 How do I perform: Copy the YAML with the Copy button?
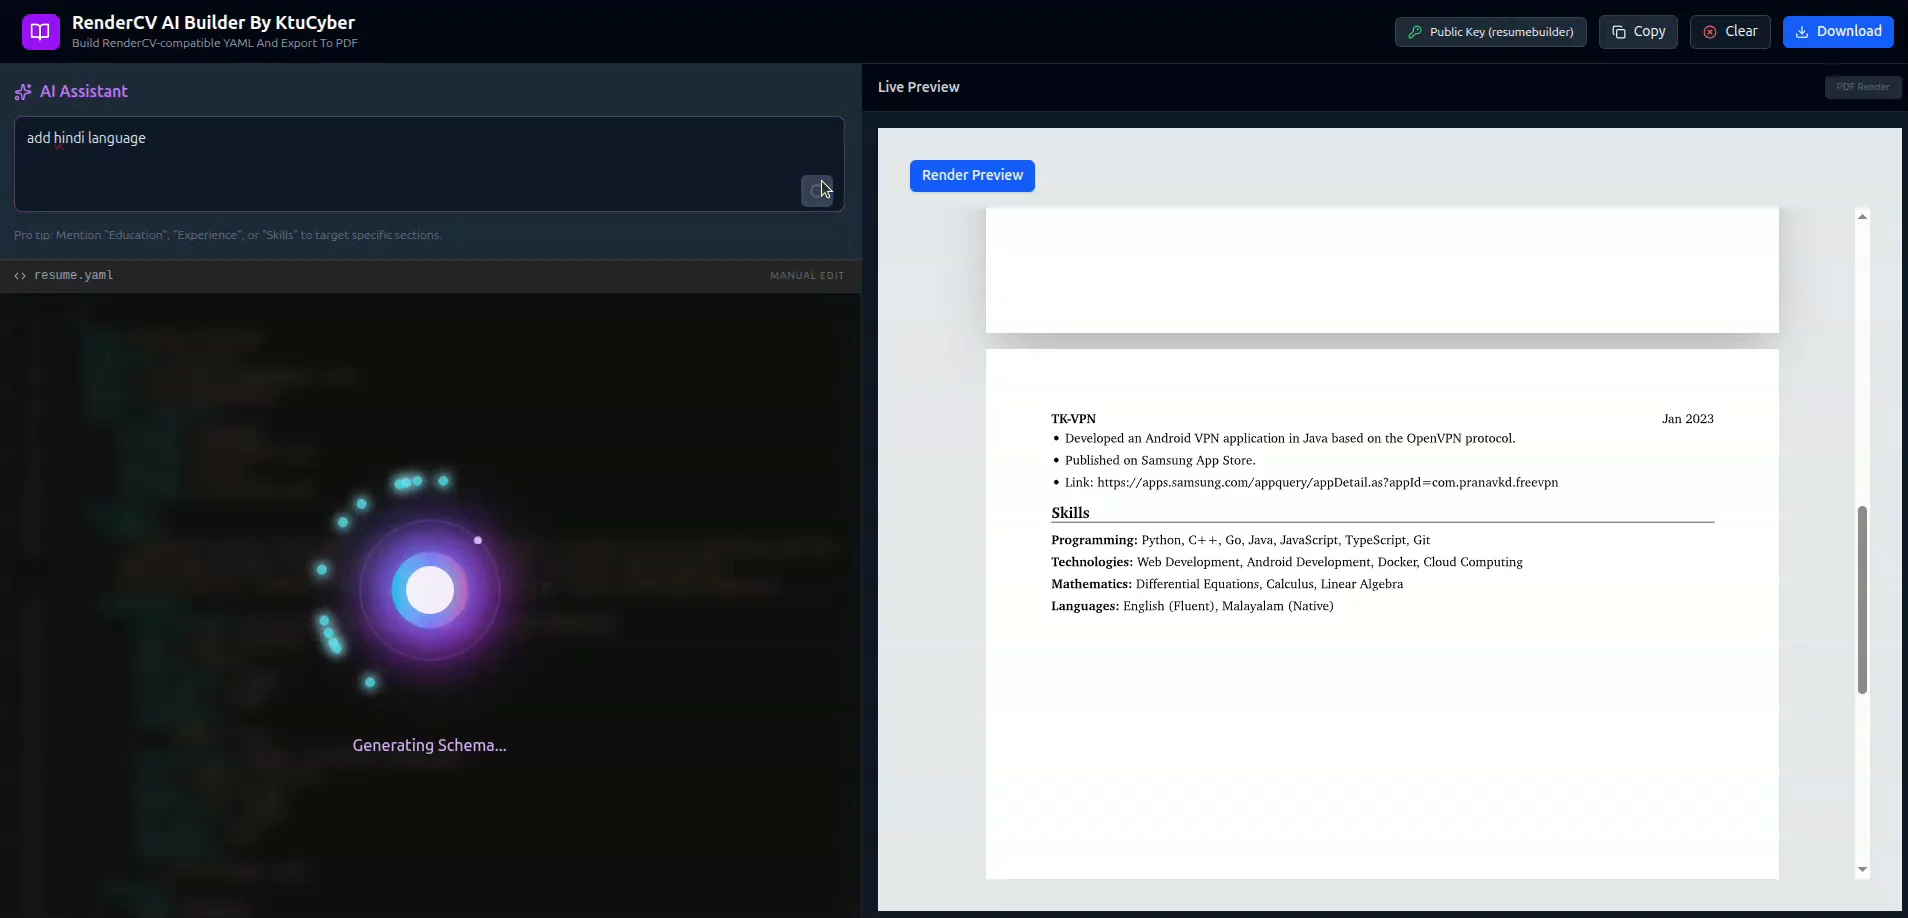coord(1638,32)
